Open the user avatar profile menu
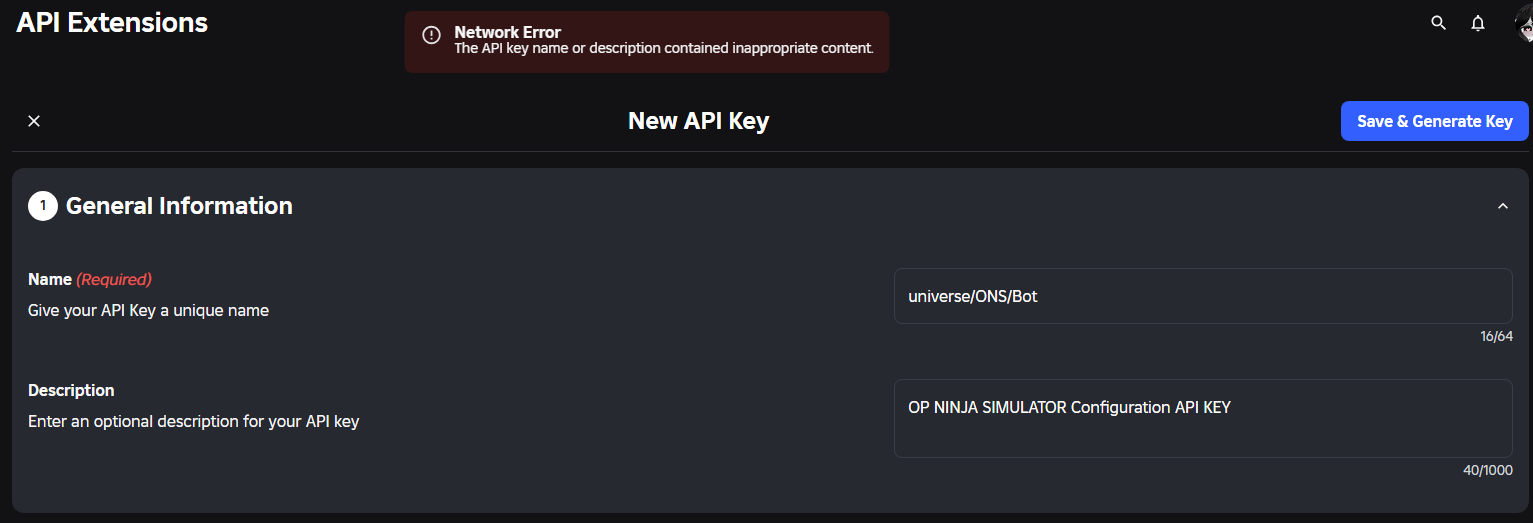 [x=1524, y=23]
